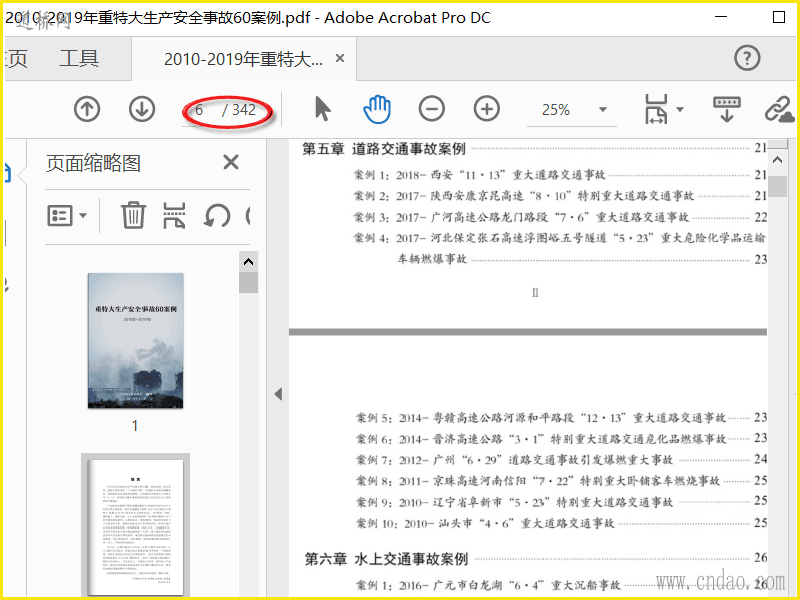Open thumbnail panel options menu

point(67,216)
